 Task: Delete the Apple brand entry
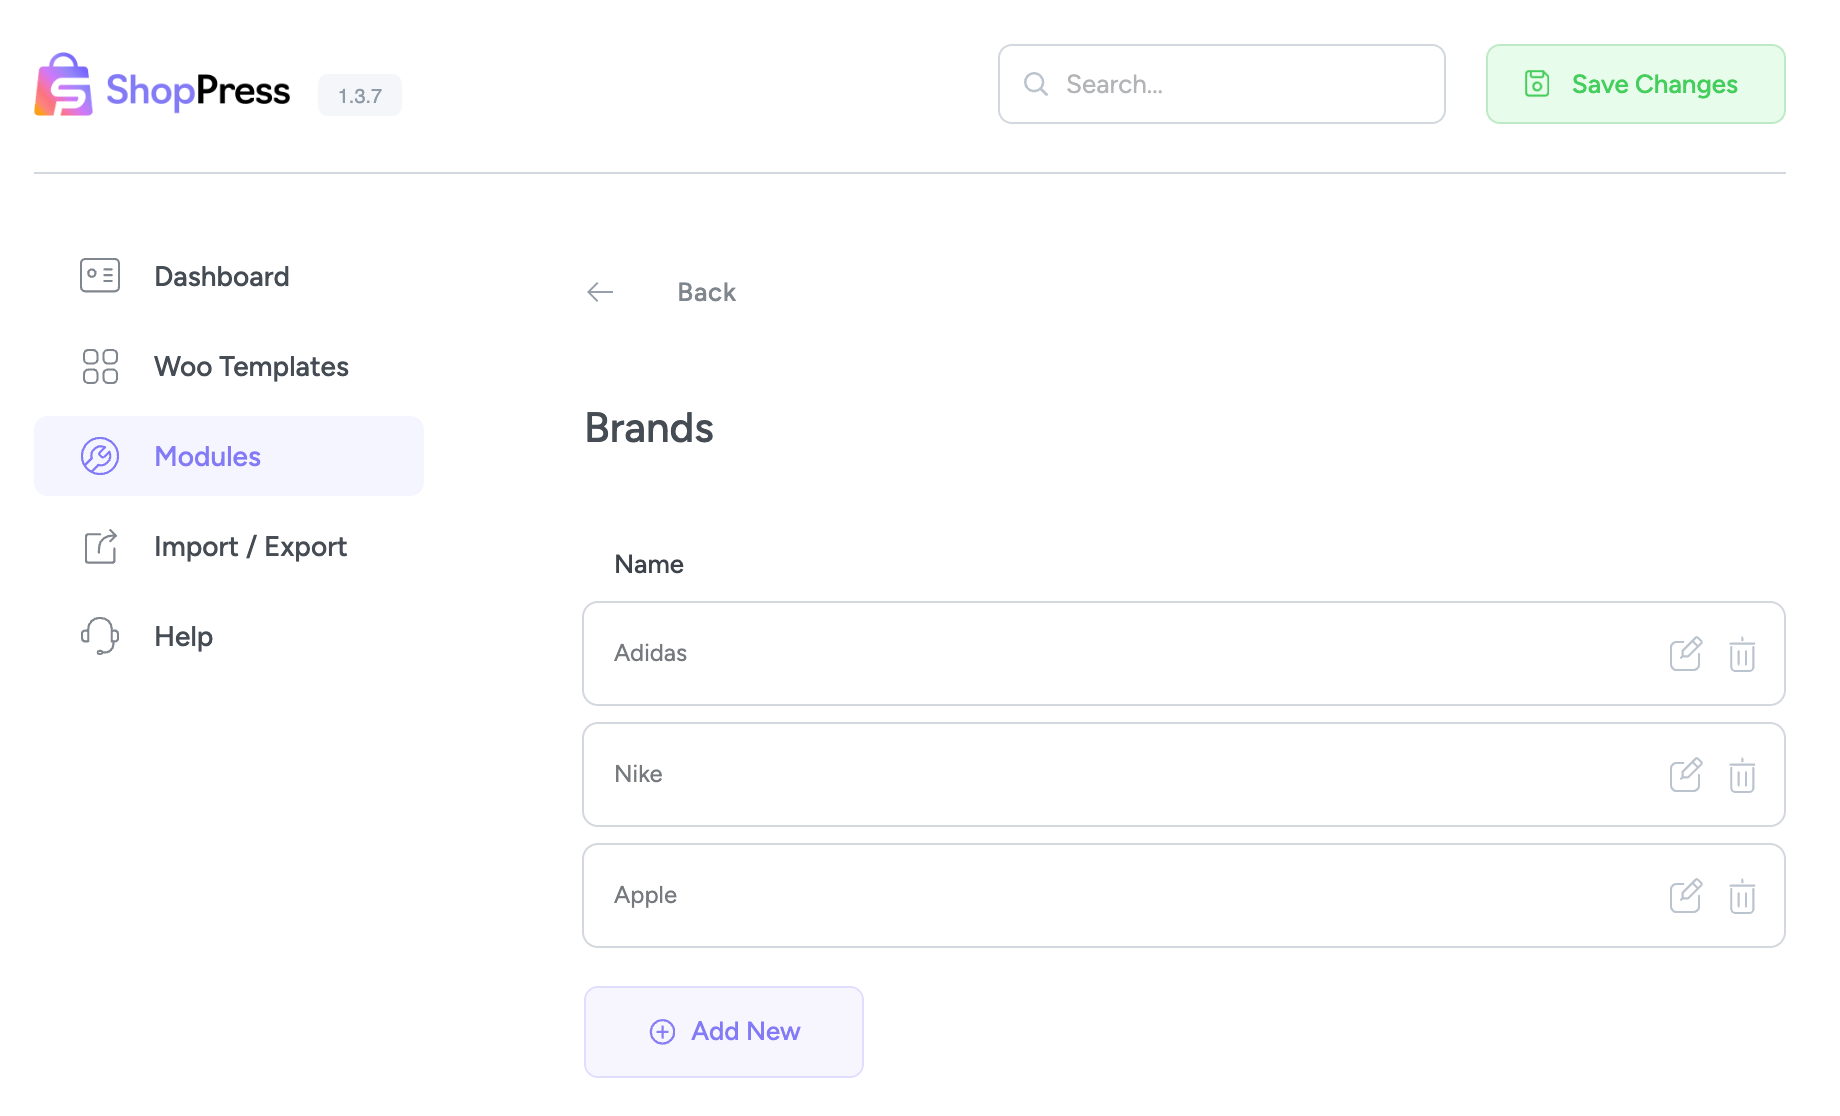pos(1742,896)
